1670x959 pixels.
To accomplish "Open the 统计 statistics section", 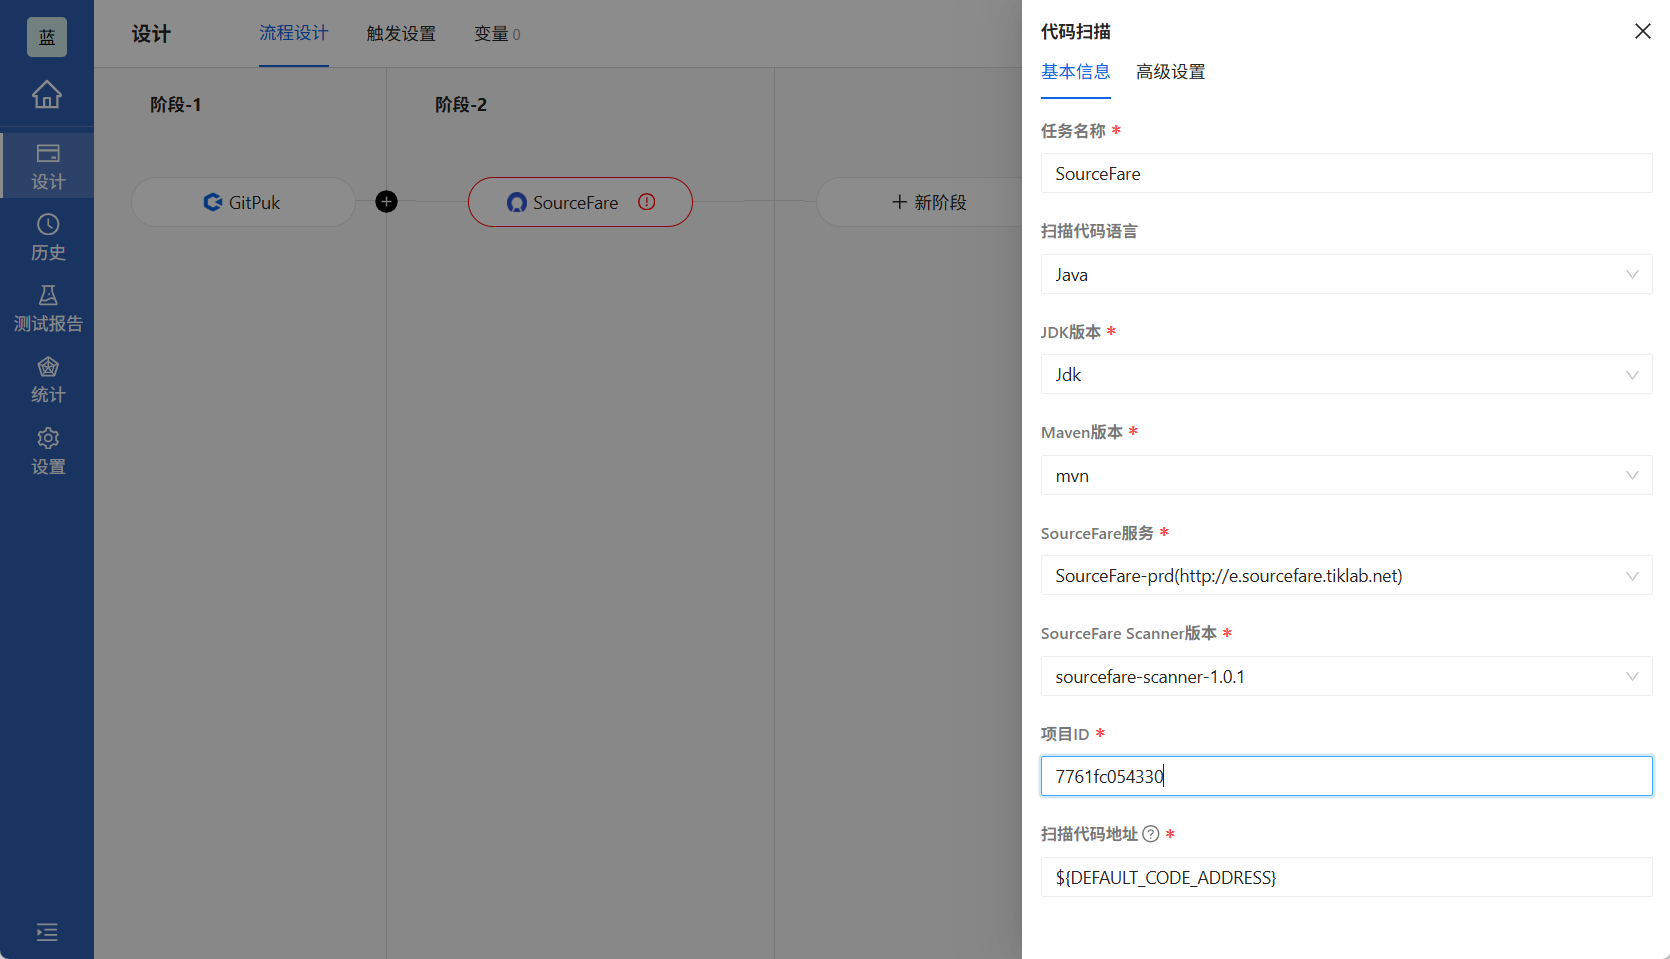I will [x=47, y=379].
